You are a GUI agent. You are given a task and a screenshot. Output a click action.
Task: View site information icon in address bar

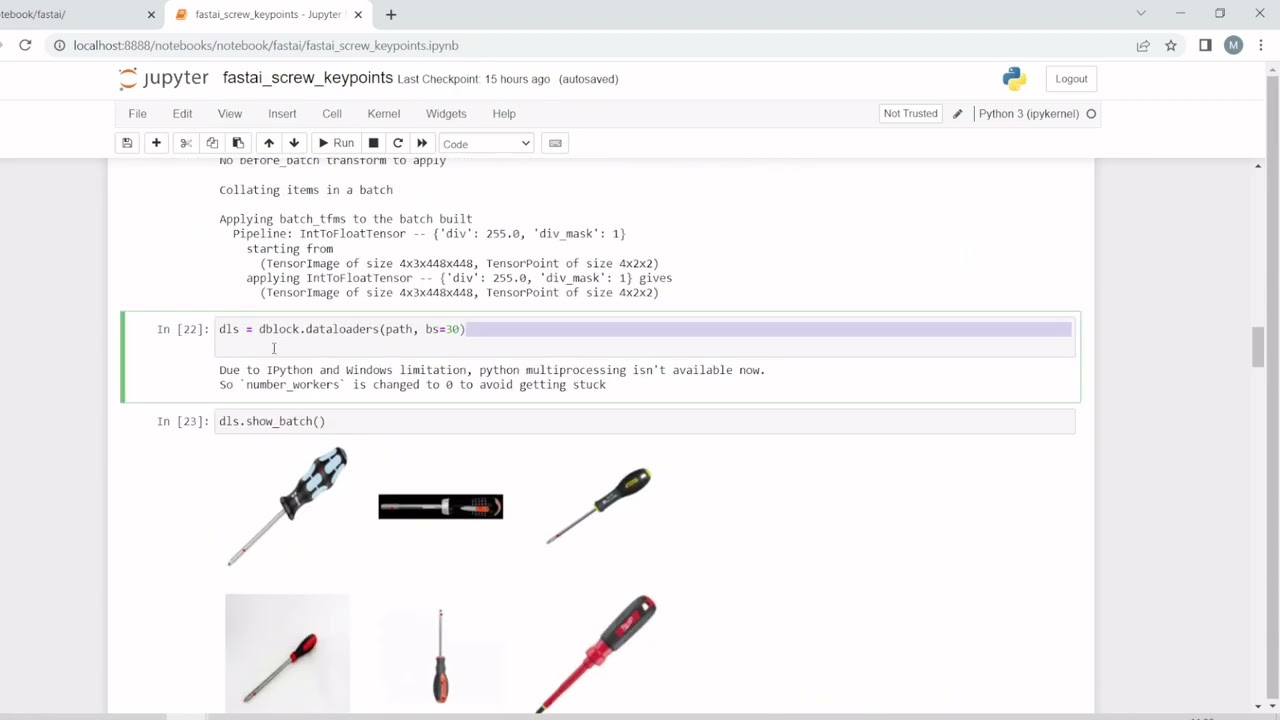[59, 46]
